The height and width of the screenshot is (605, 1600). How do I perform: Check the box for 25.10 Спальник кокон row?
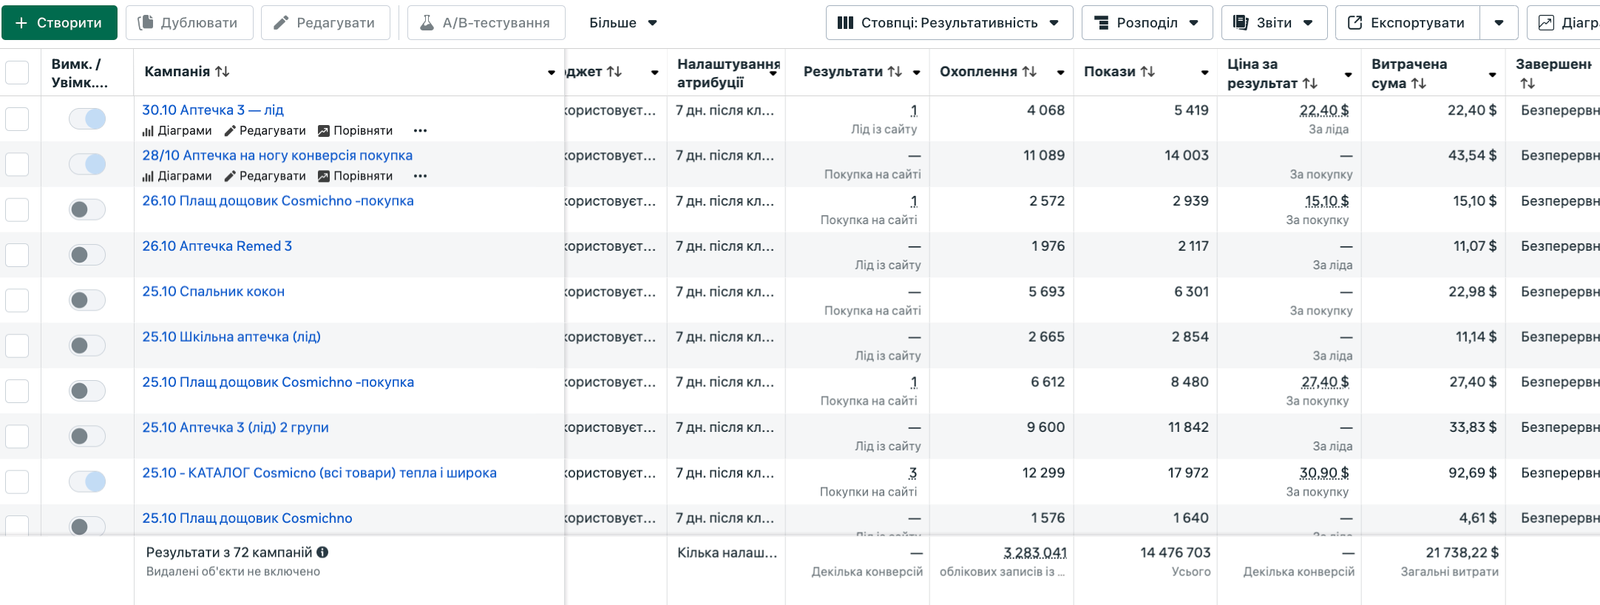[17, 300]
